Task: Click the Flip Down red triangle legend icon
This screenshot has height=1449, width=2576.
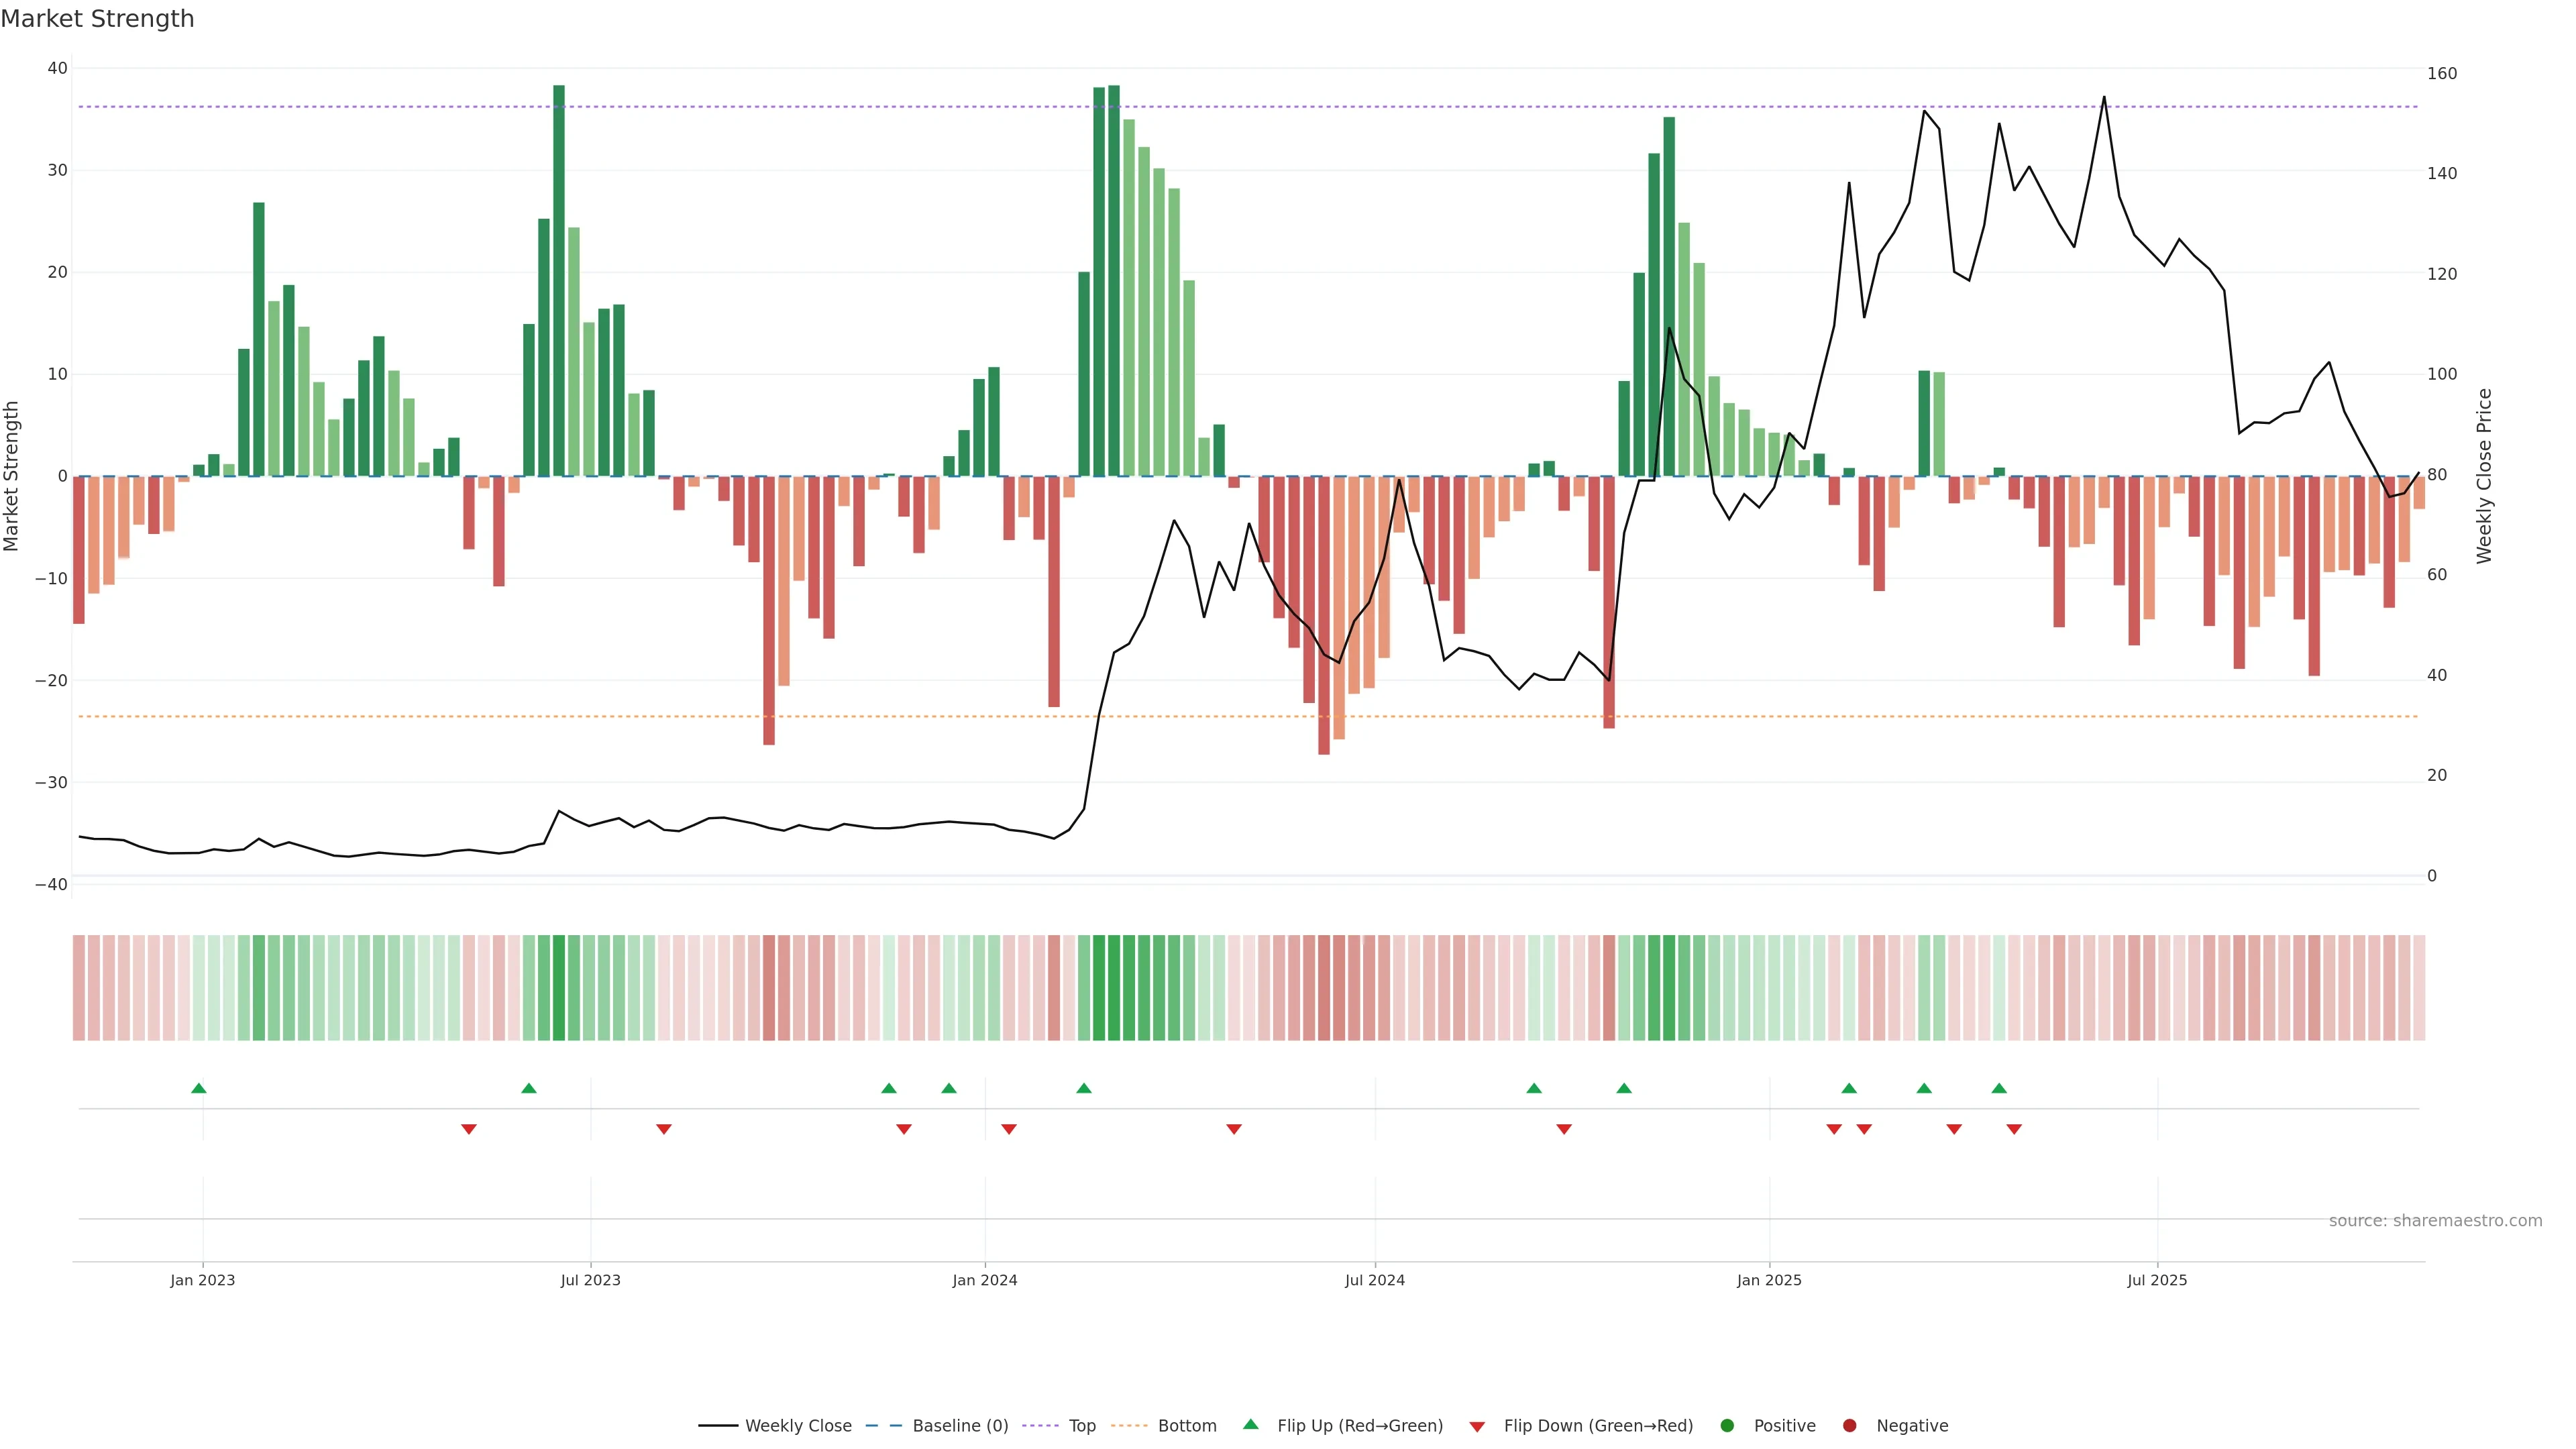Action: [x=1477, y=1427]
